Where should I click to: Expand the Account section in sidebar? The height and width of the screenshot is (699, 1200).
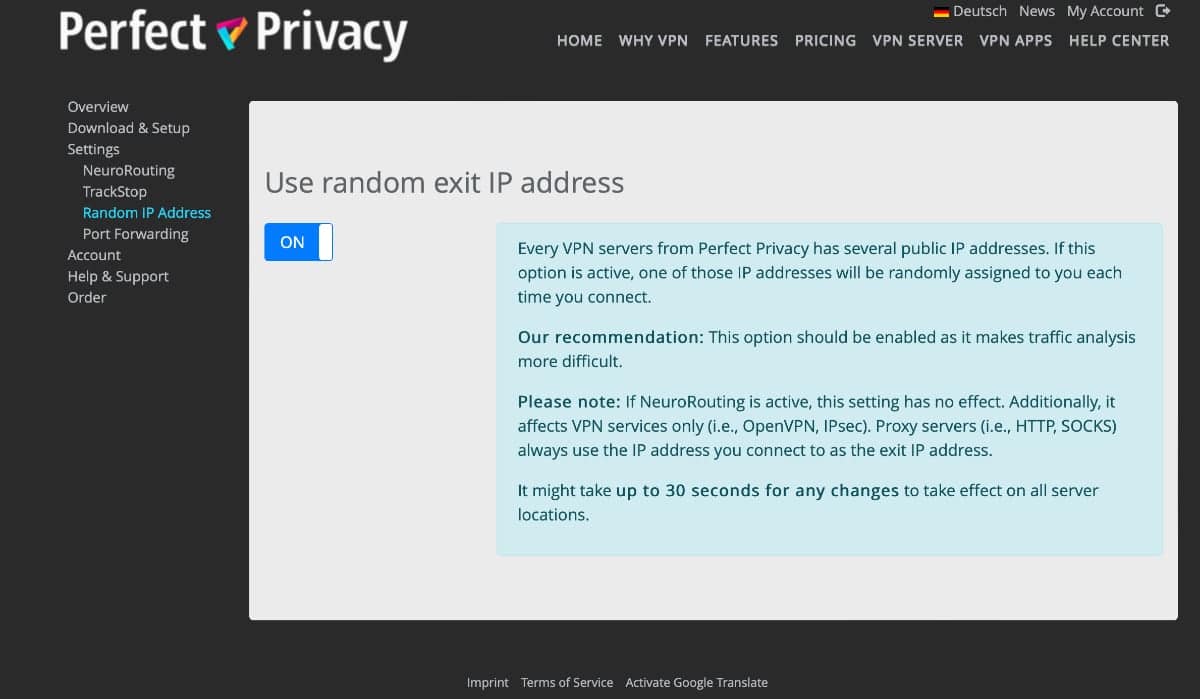(94, 255)
